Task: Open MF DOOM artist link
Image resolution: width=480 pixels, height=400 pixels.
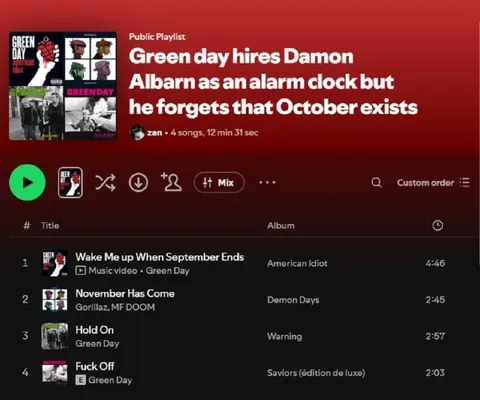Action: pos(133,307)
